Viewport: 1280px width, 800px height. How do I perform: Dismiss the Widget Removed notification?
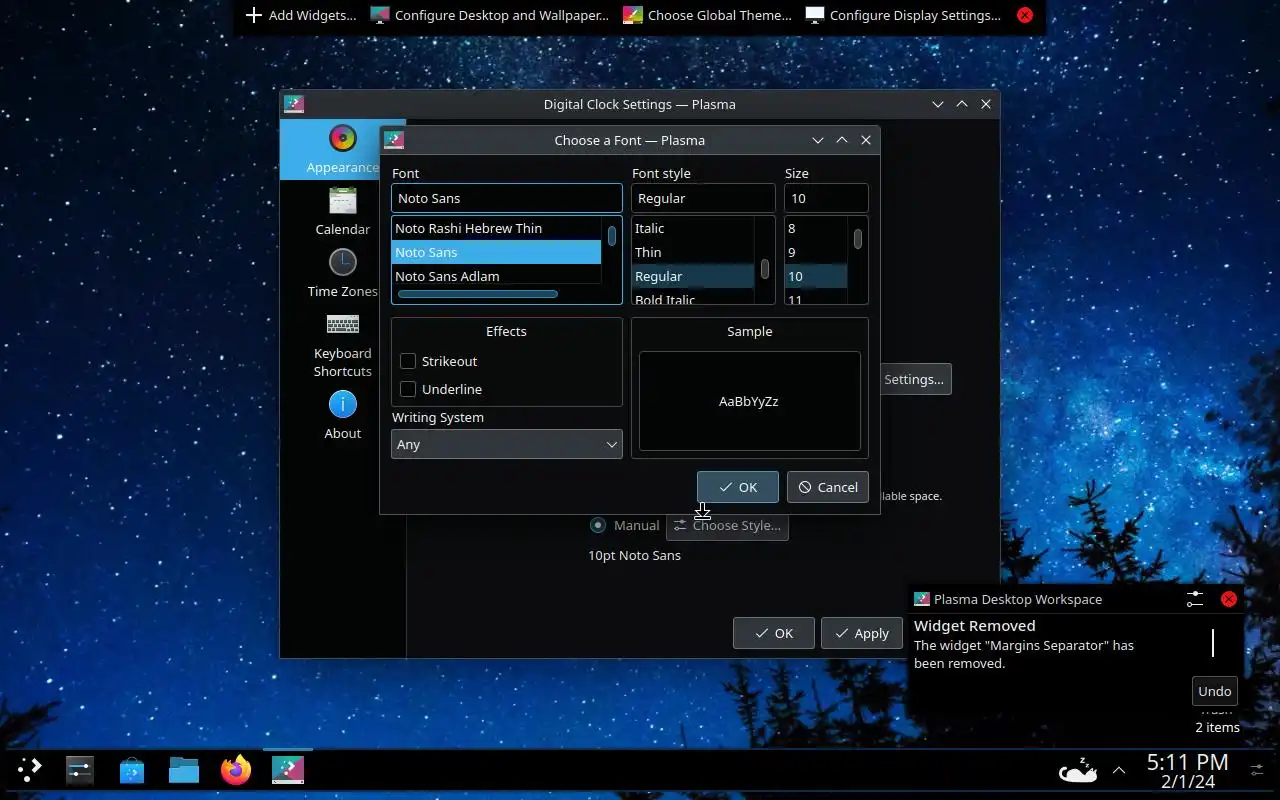pos(1229,599)
